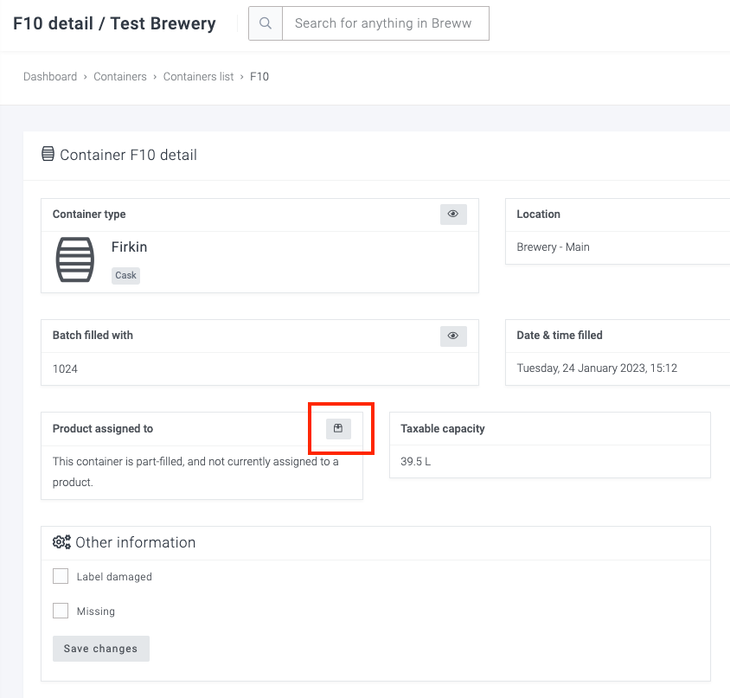Screen dimensions: 730x698
Task: View batch details using eye icon
Action: tap(453, 336)
